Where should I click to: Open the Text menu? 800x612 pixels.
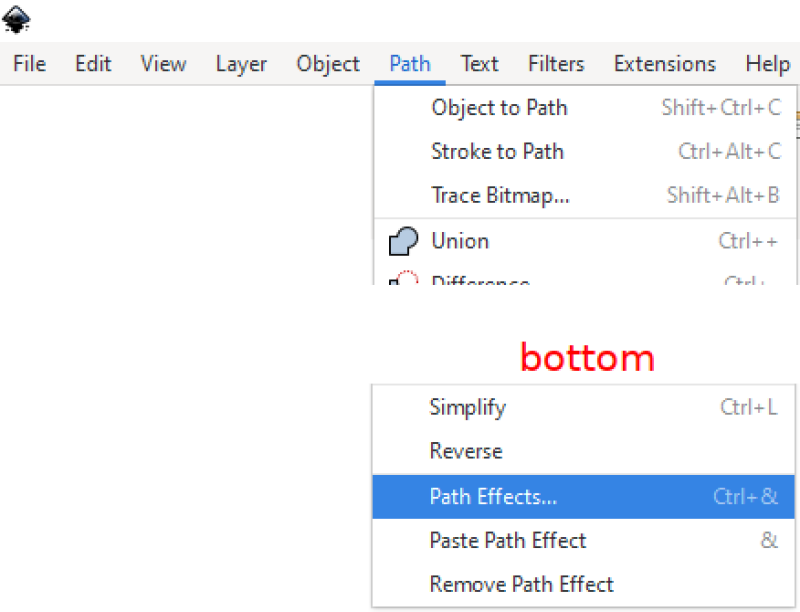coord(480,64)
